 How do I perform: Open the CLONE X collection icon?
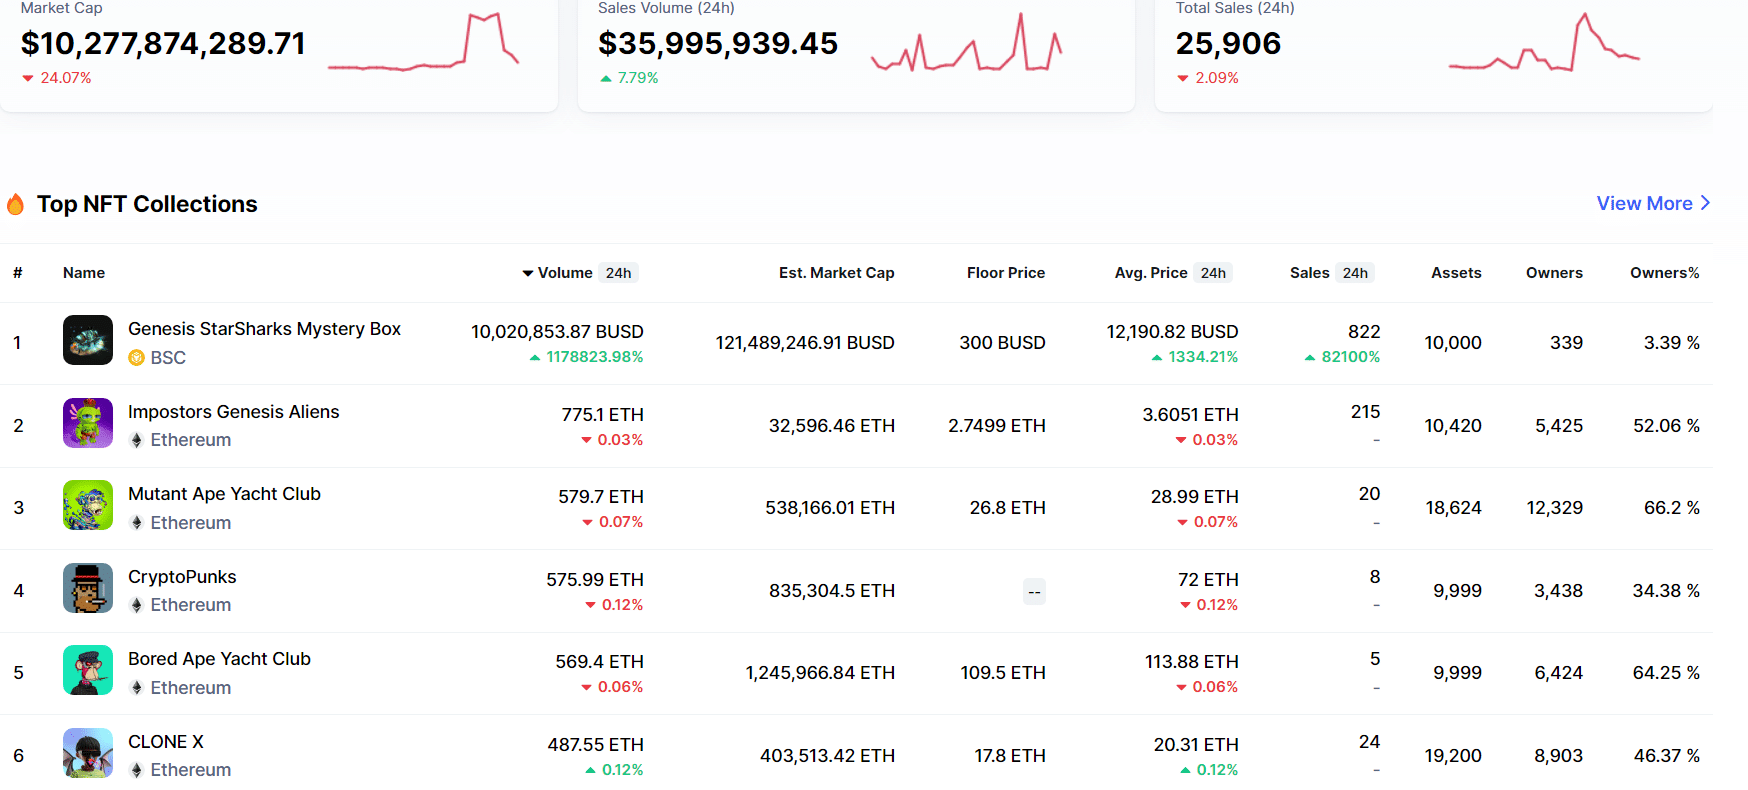tap(88, 753)
